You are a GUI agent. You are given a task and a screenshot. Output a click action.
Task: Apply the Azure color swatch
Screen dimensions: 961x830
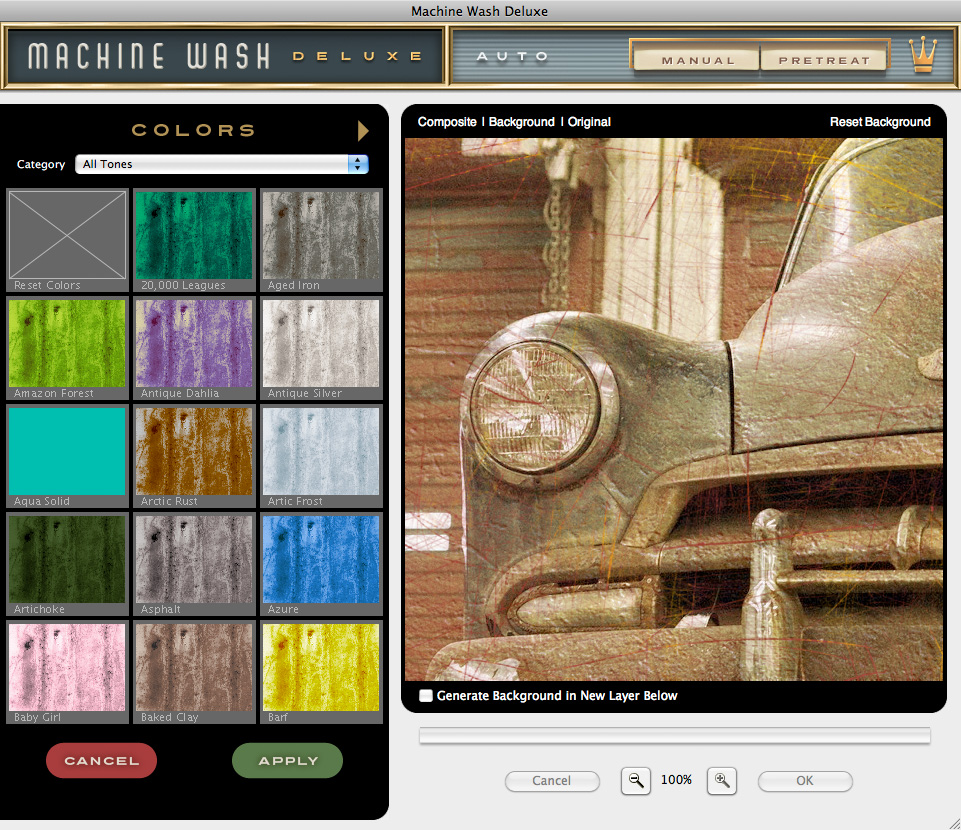click(x=321, y=563)
